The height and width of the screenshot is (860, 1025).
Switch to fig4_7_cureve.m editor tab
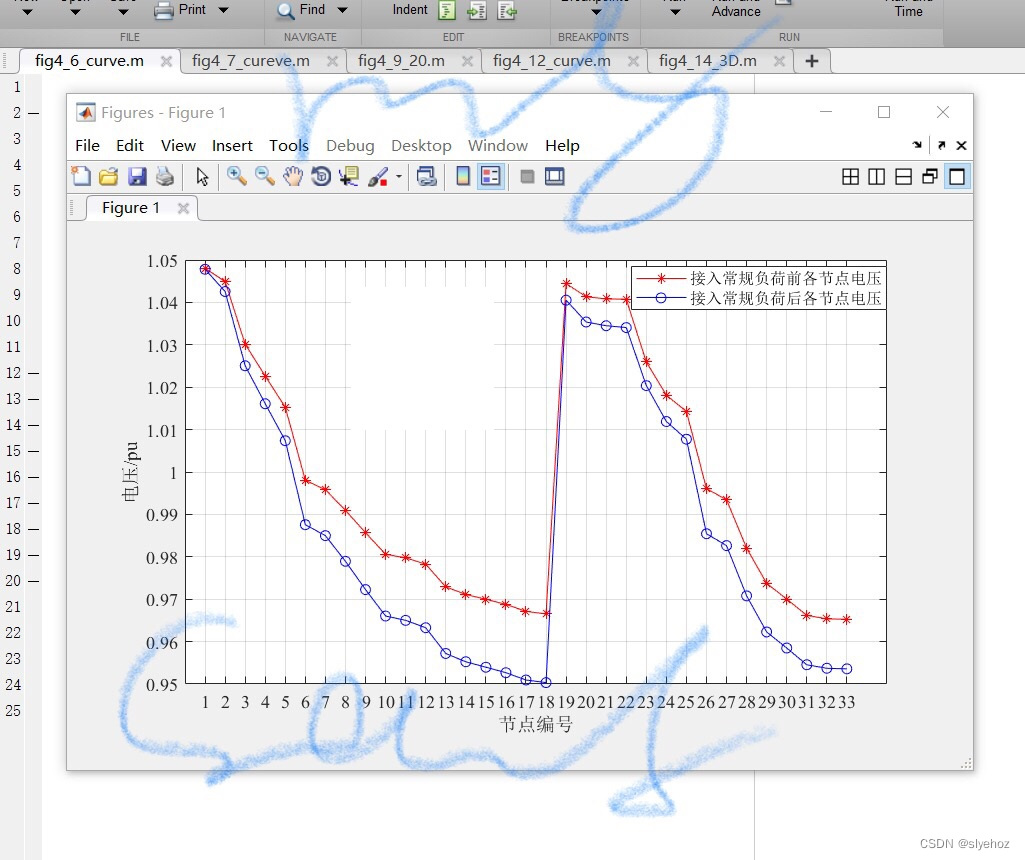pyautogui.click(x=251, y=61)
